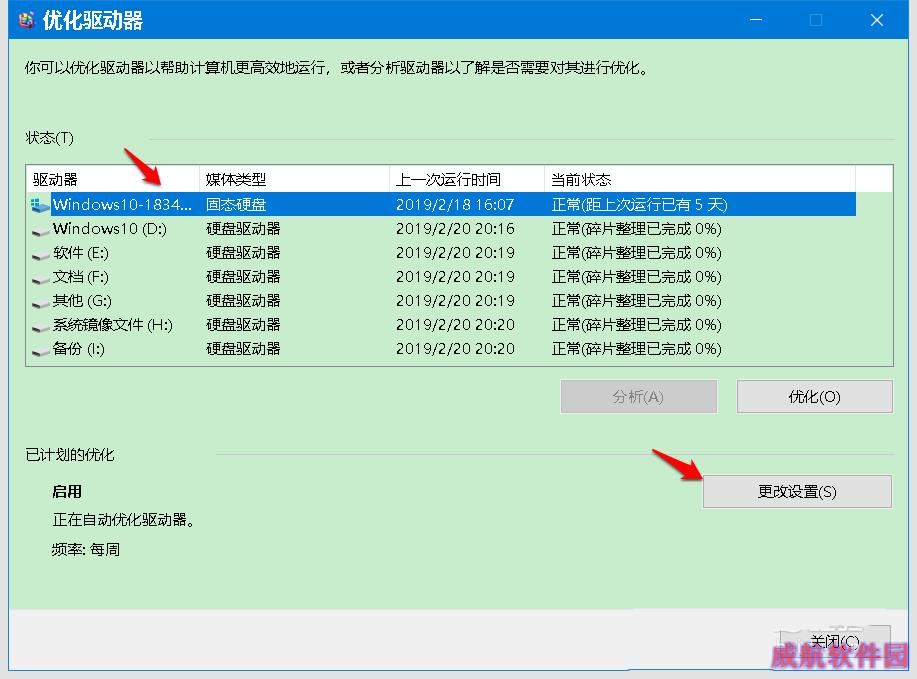Click the 备份 (I:) drive icon
This screenshot has height=679, width=917.
[x=40, y=350]
